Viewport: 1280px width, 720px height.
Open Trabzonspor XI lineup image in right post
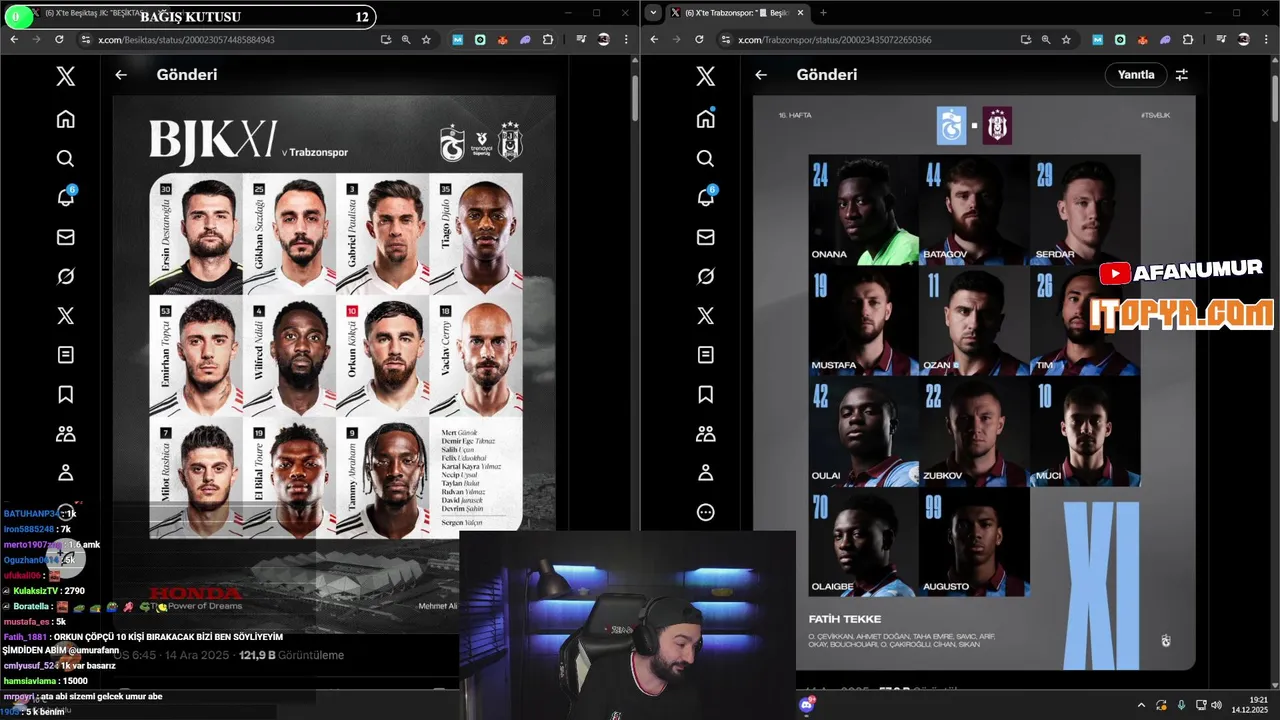tap(974, 383)
